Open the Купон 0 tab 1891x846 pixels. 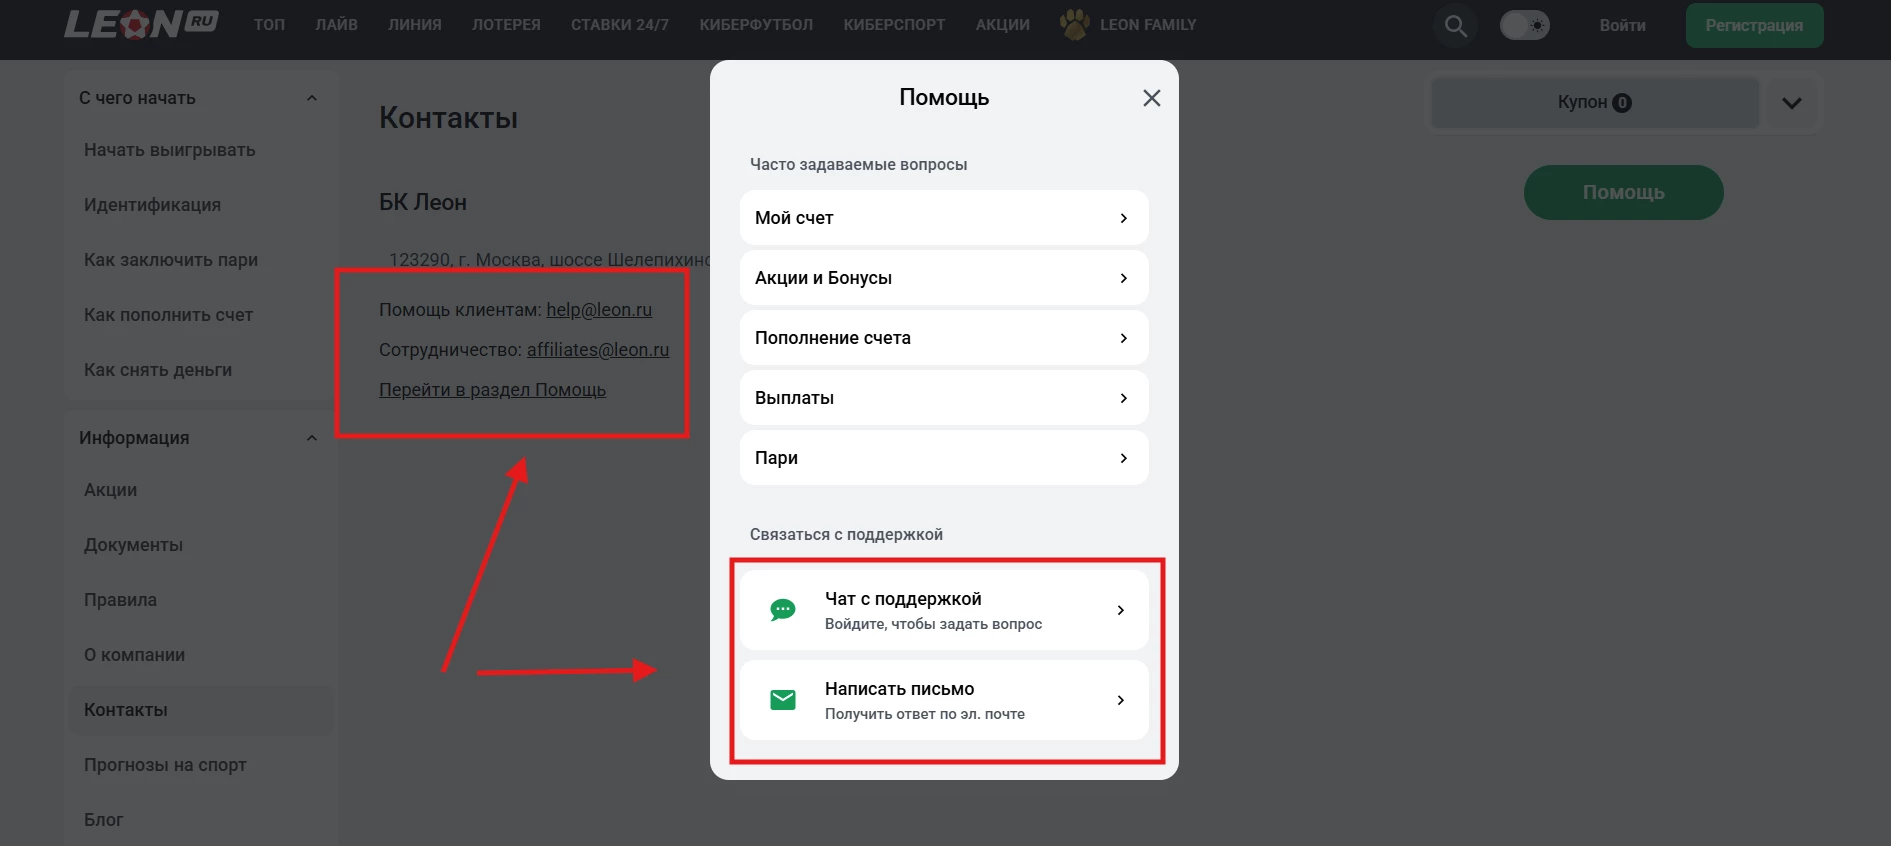point(1595,103)
